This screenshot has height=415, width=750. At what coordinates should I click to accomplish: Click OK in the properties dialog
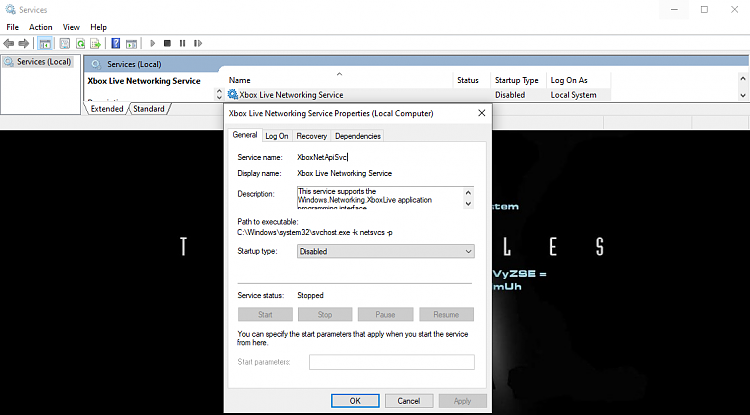coord(355,401)
